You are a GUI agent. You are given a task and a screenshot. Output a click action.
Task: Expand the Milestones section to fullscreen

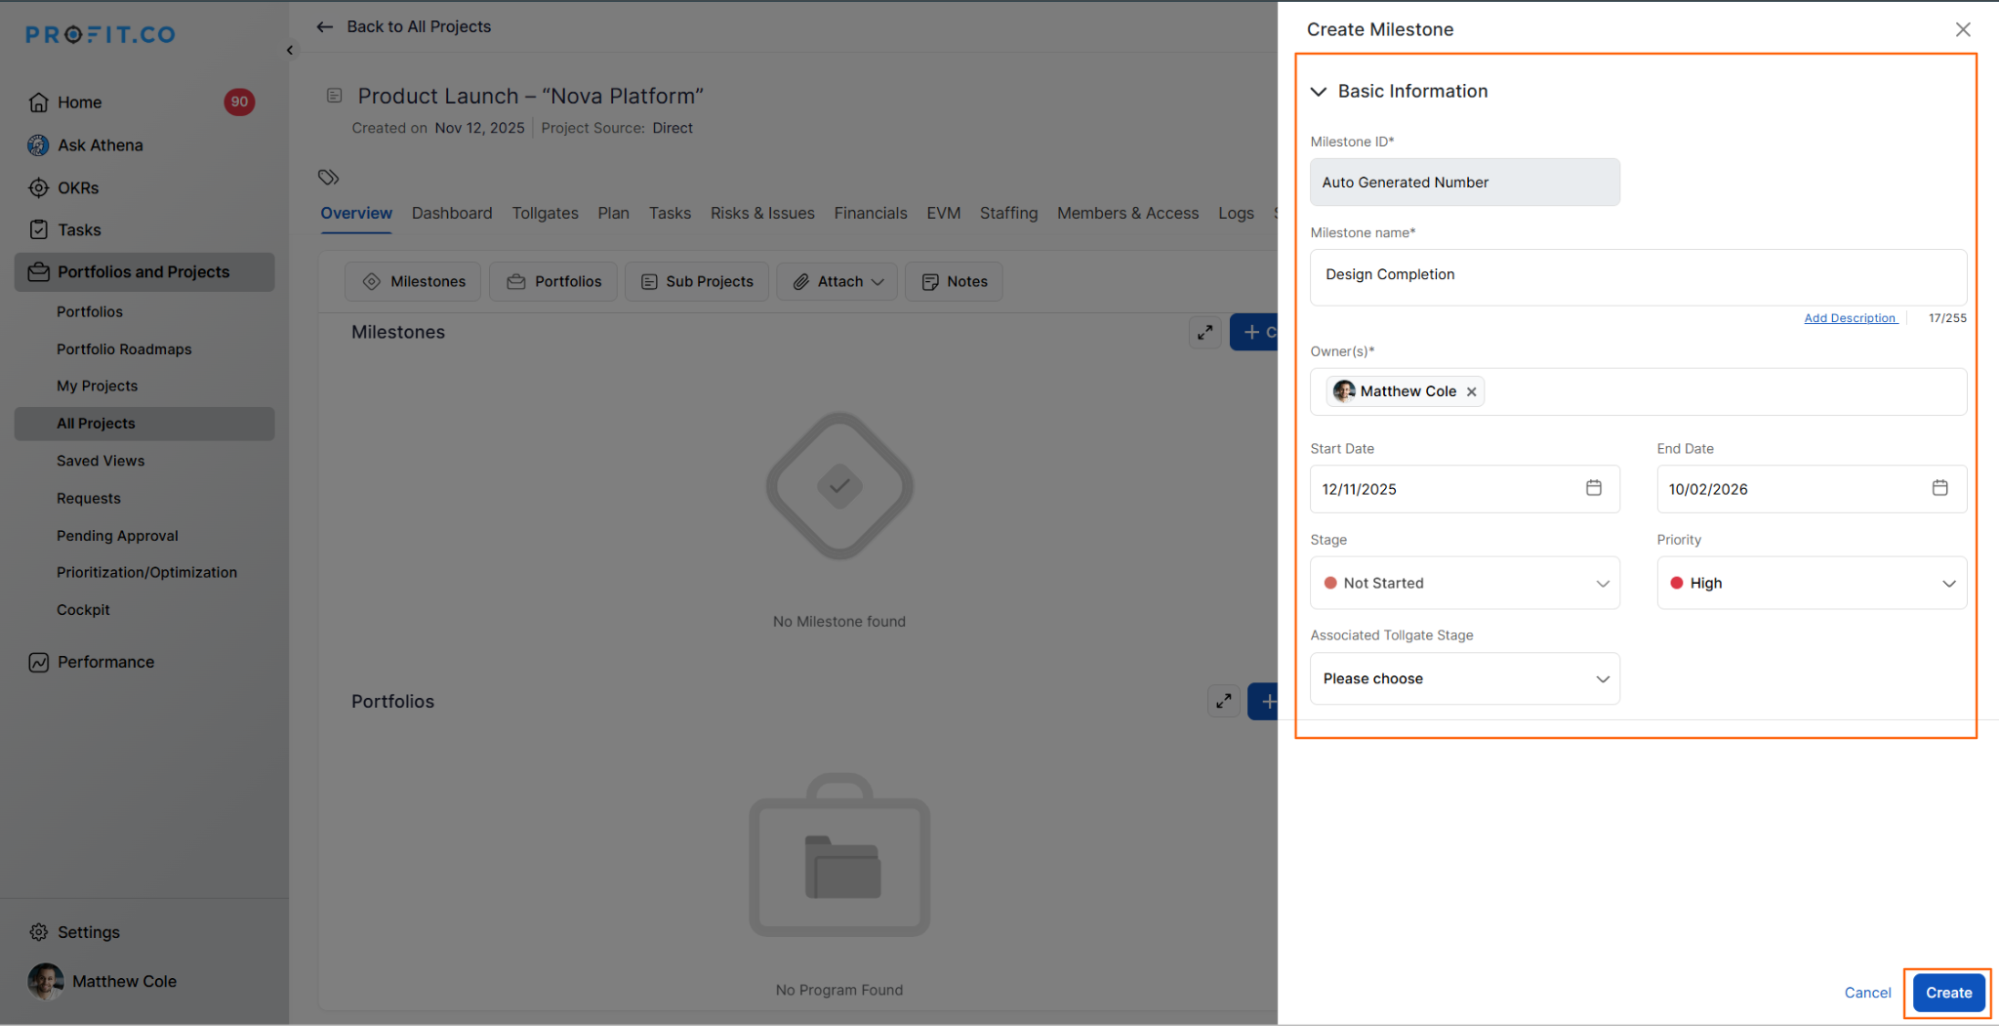(1205, 332)
